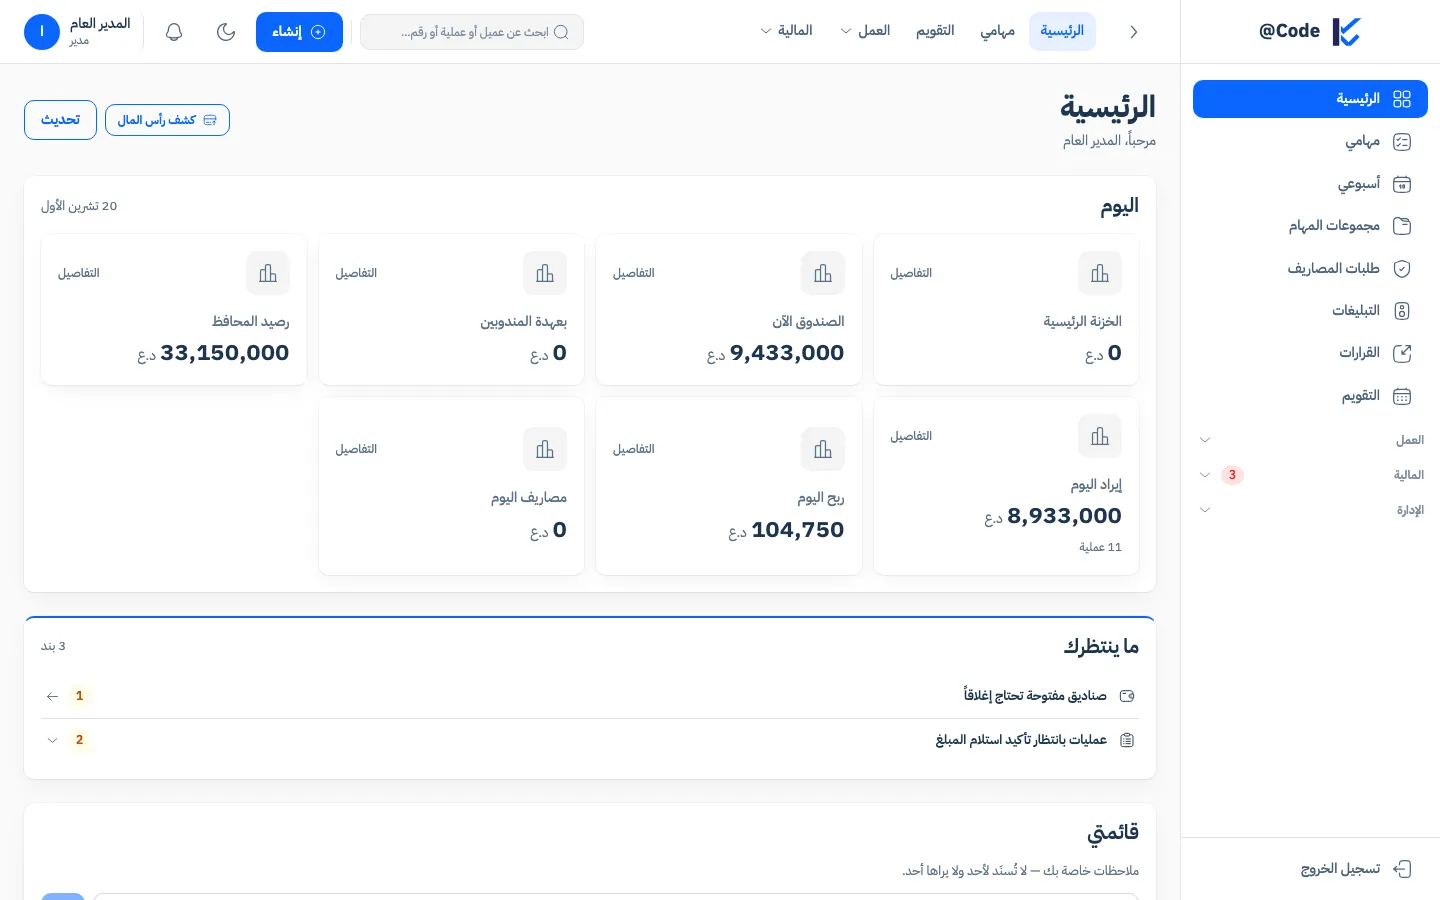Viewport: 1440px width, 900px height.
Task: Click the chart icon on مصاريف اليوم card
Action: tap(545, 449)
